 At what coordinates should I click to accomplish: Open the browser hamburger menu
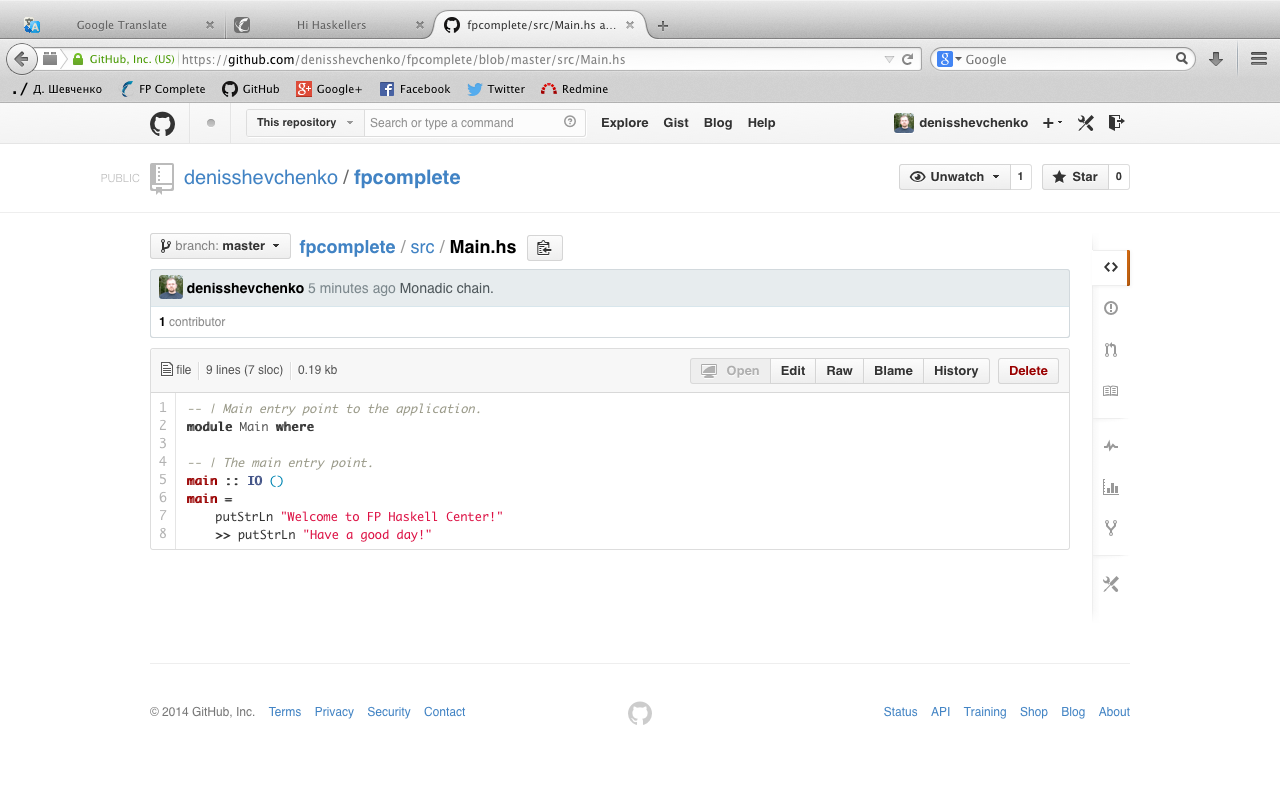[x=1259, y=59]
